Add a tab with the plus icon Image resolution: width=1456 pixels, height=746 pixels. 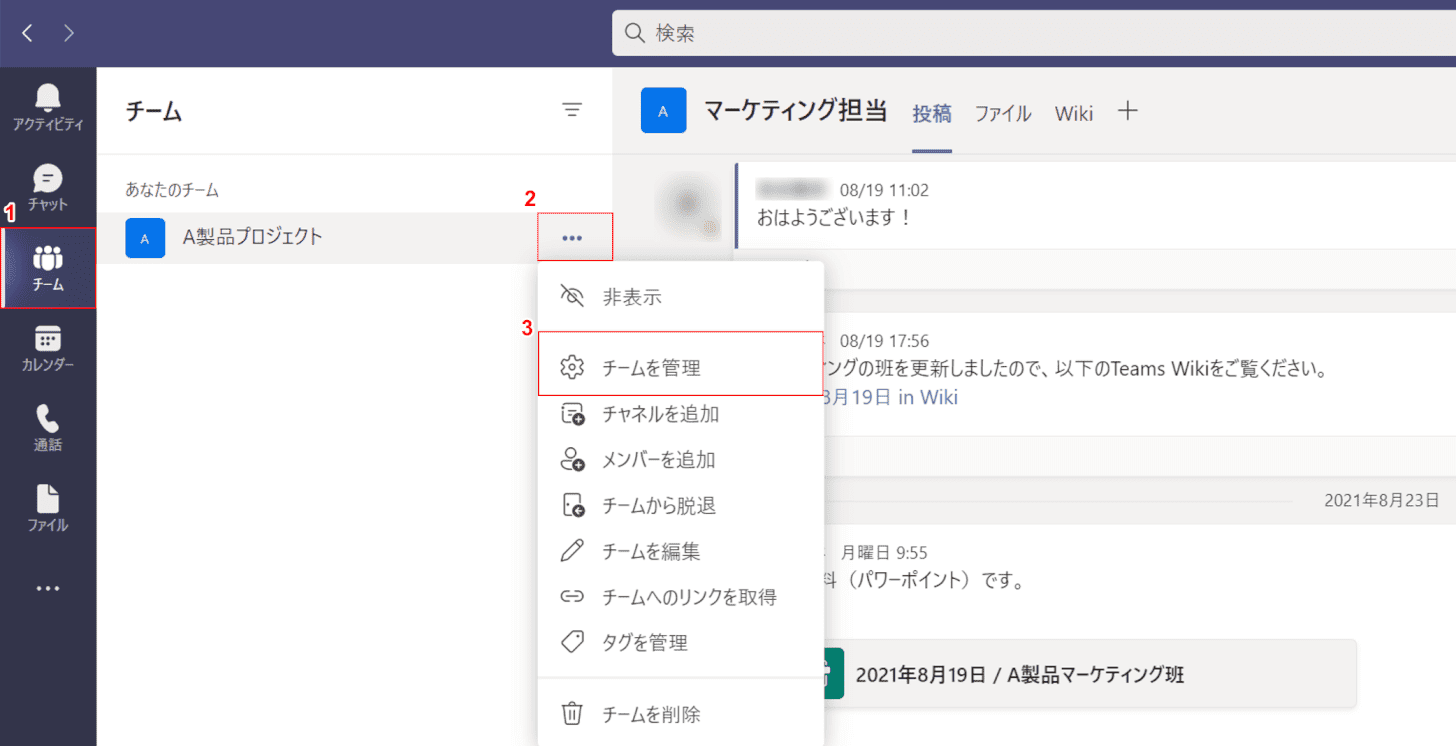coord(1127,111)
